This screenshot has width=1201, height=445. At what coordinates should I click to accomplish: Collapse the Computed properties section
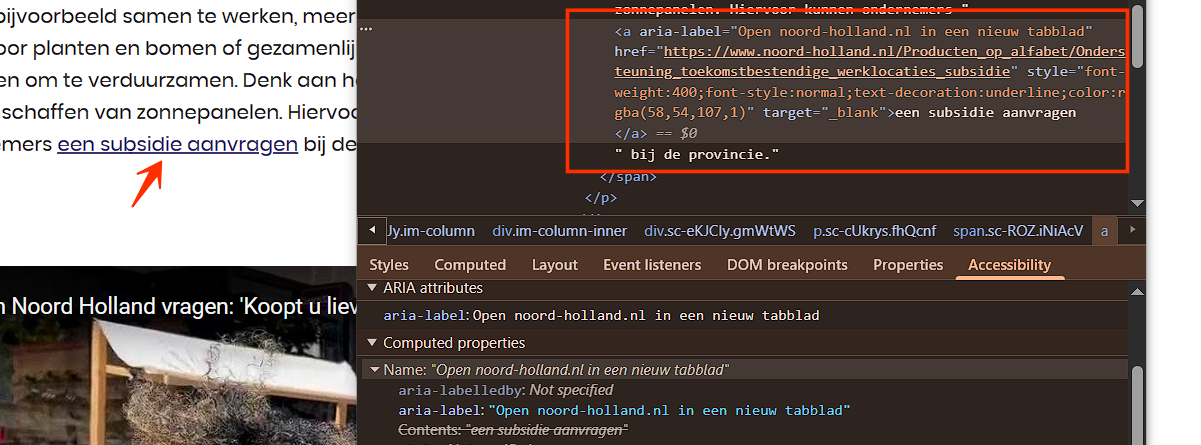pos(369,343)
